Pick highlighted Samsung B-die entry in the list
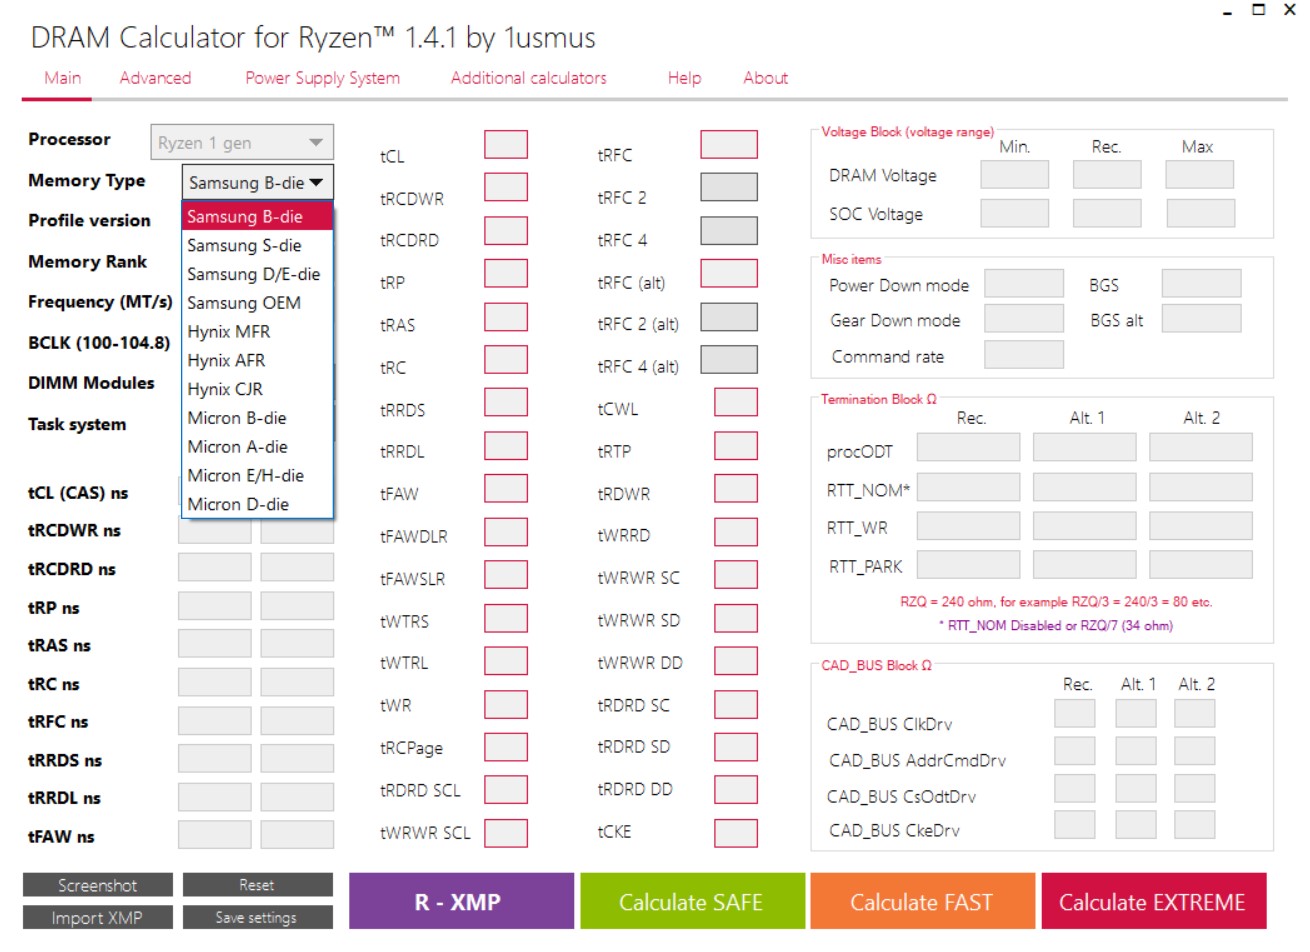This screenshot has width=1310, height=952. click(x=257, y=217)
